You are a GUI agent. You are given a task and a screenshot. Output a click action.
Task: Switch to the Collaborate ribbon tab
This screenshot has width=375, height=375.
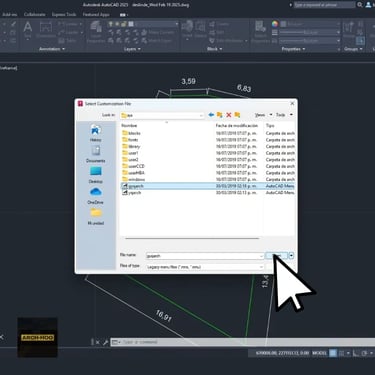point(35,15)
